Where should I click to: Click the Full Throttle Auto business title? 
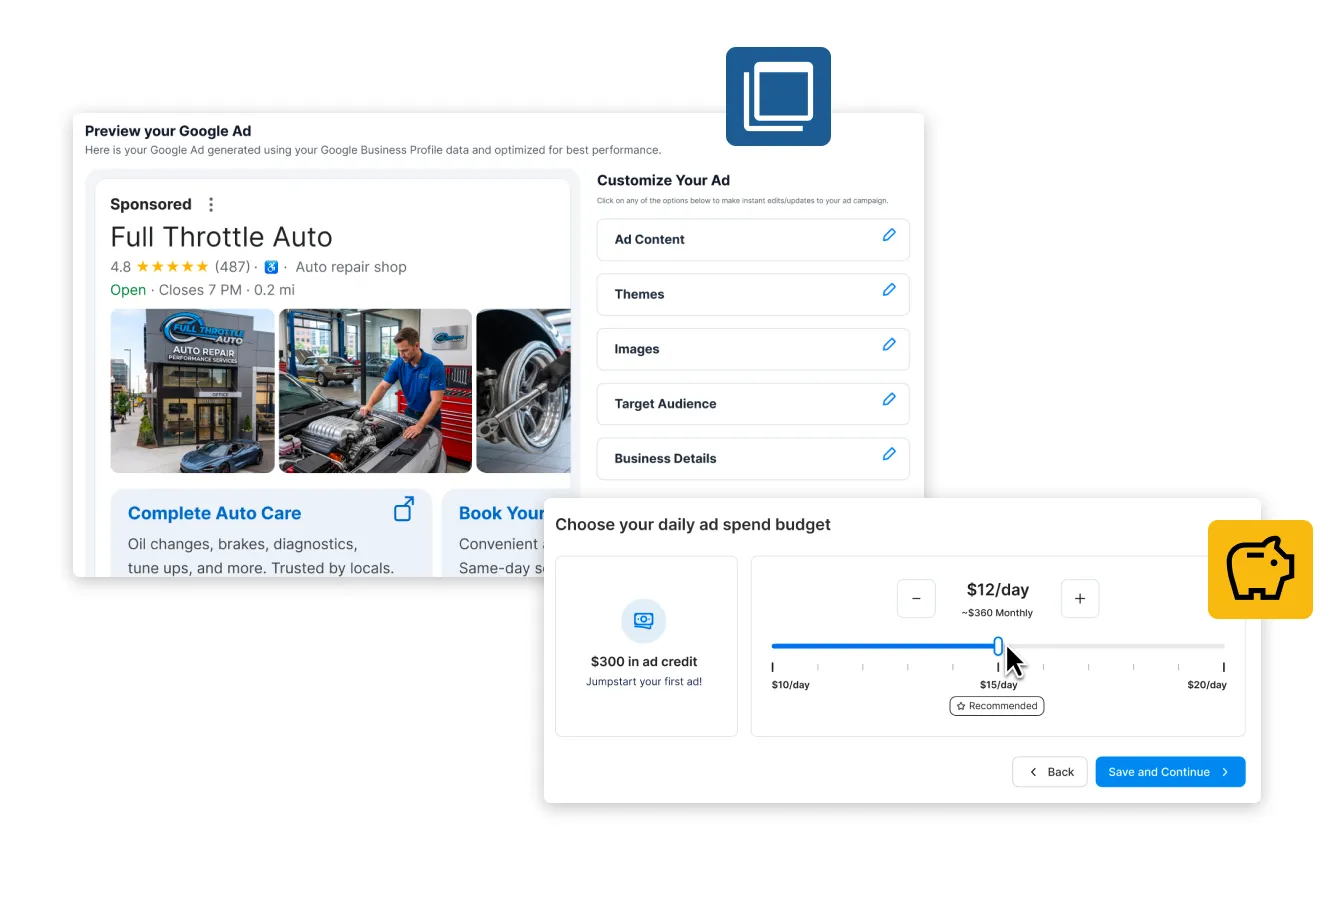(221, 237)
